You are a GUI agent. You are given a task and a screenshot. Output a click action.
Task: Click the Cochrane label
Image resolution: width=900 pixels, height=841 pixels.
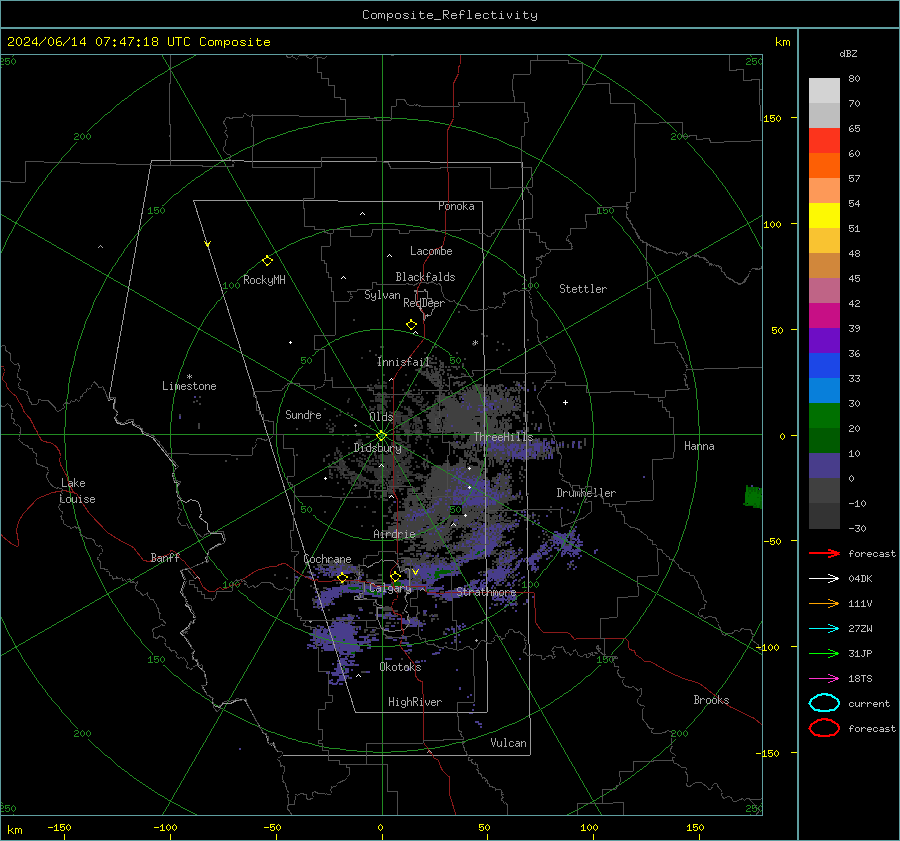(327, 559)
